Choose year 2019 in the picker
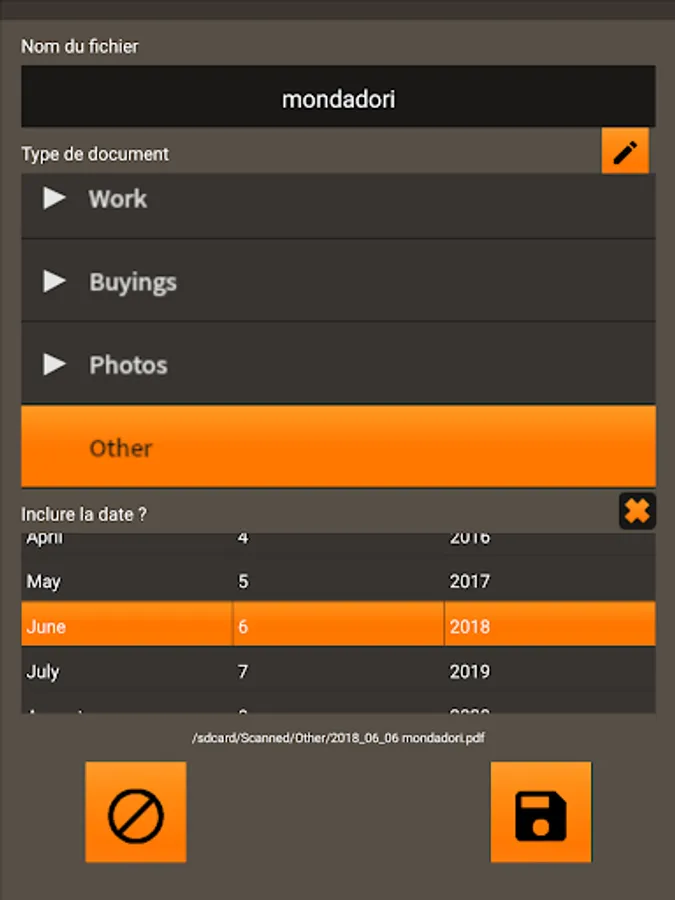The width and height of the screenshot is (675, 900). point(470,671)
